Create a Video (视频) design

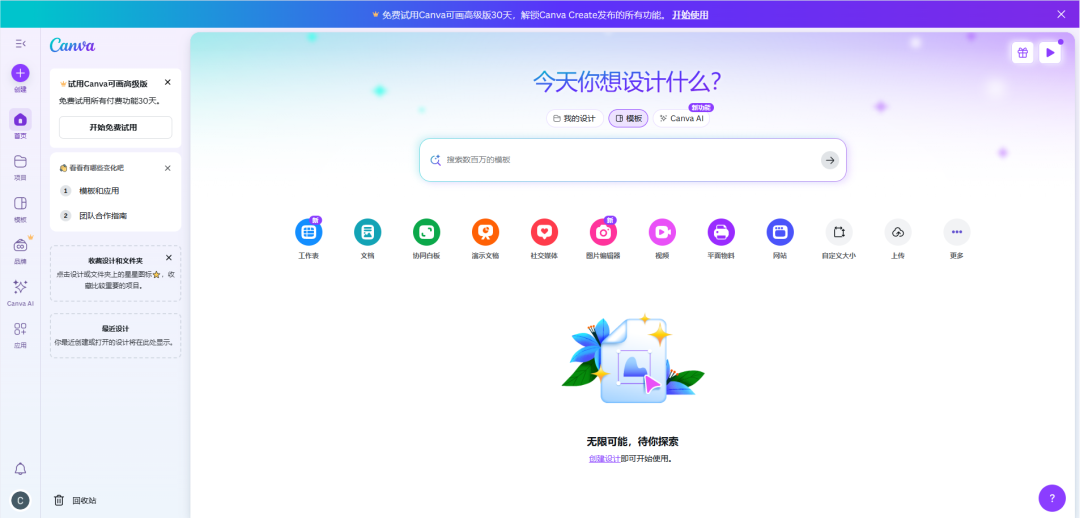[662, 232]
